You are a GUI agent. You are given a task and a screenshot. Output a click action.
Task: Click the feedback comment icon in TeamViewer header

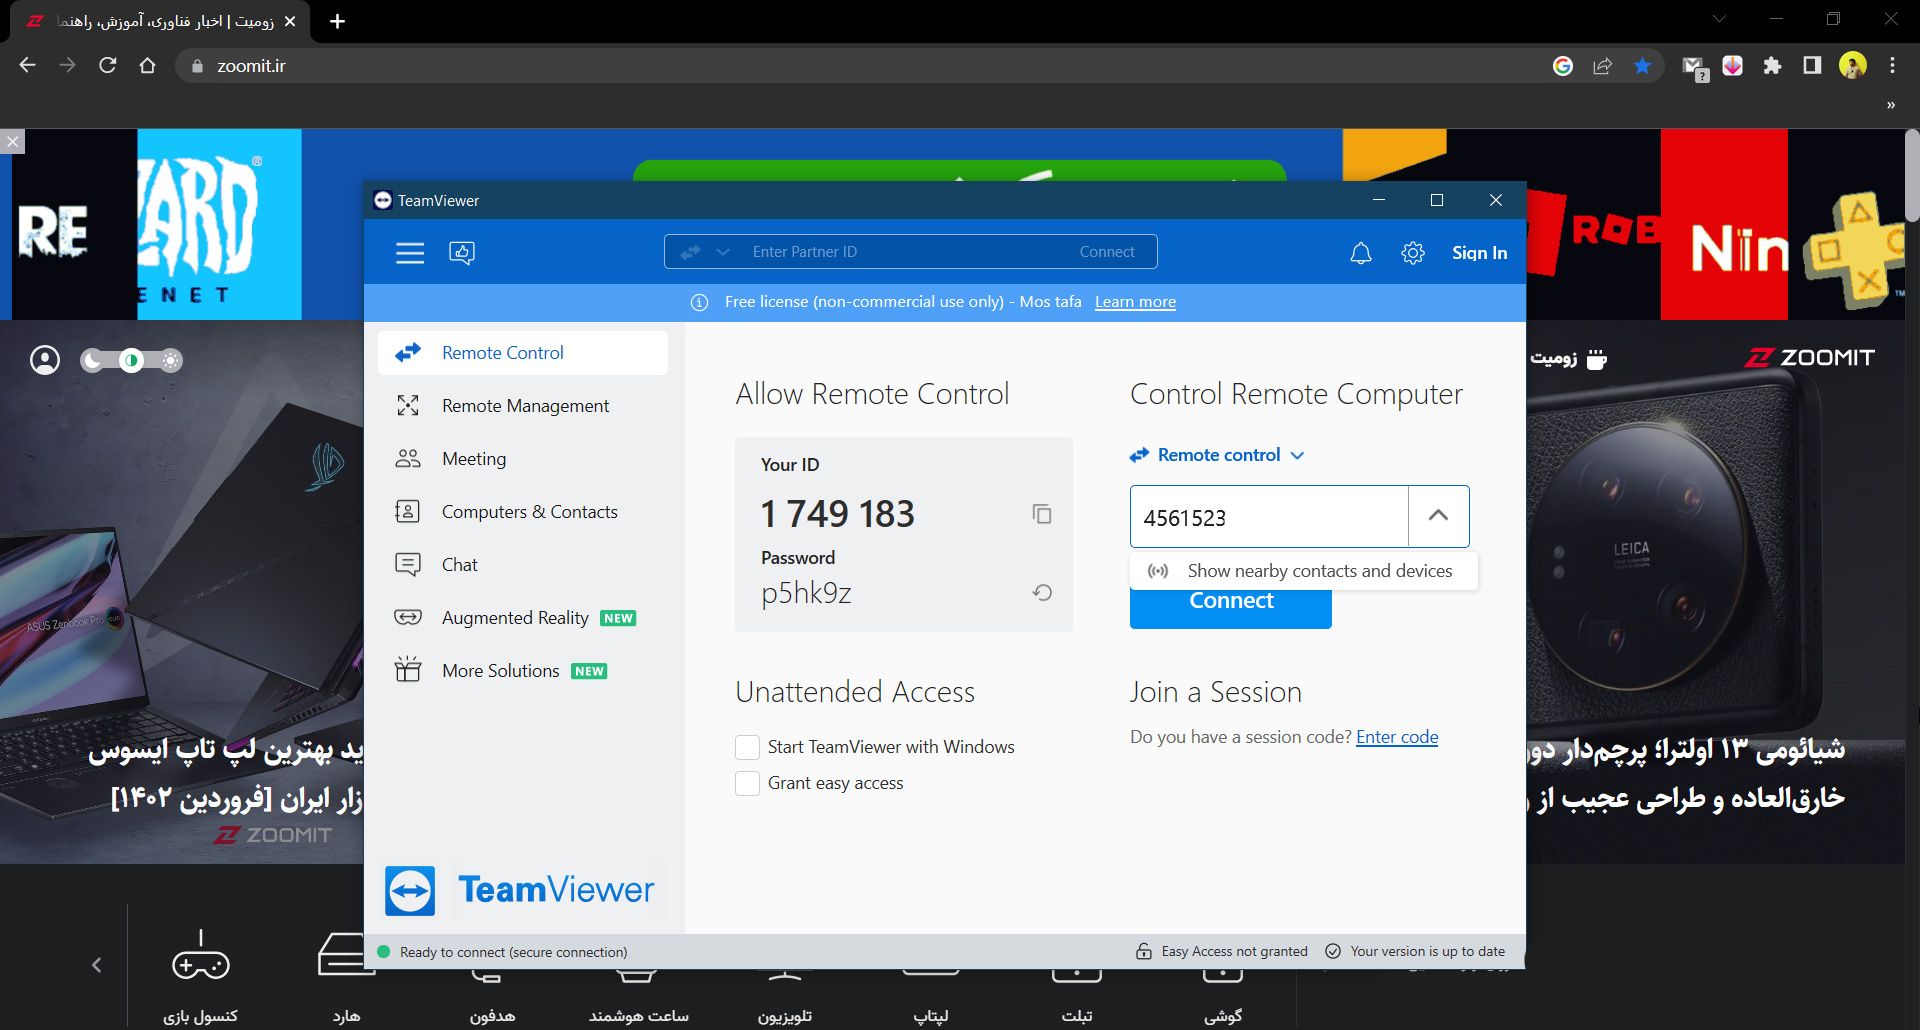click(462, 253)
